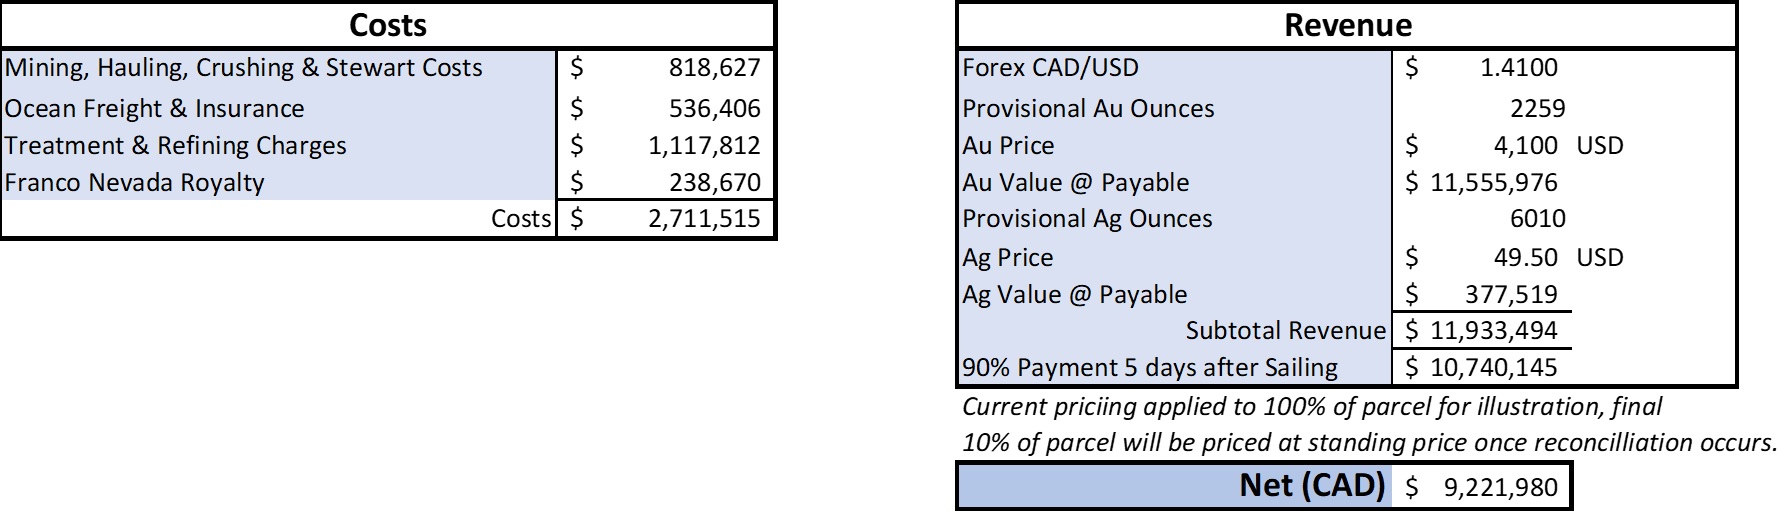This screenshot has height=514, width=1779.
Task: Click the Forex CAD/USD rate 1.4100
Action: (x=1518, y=68)
